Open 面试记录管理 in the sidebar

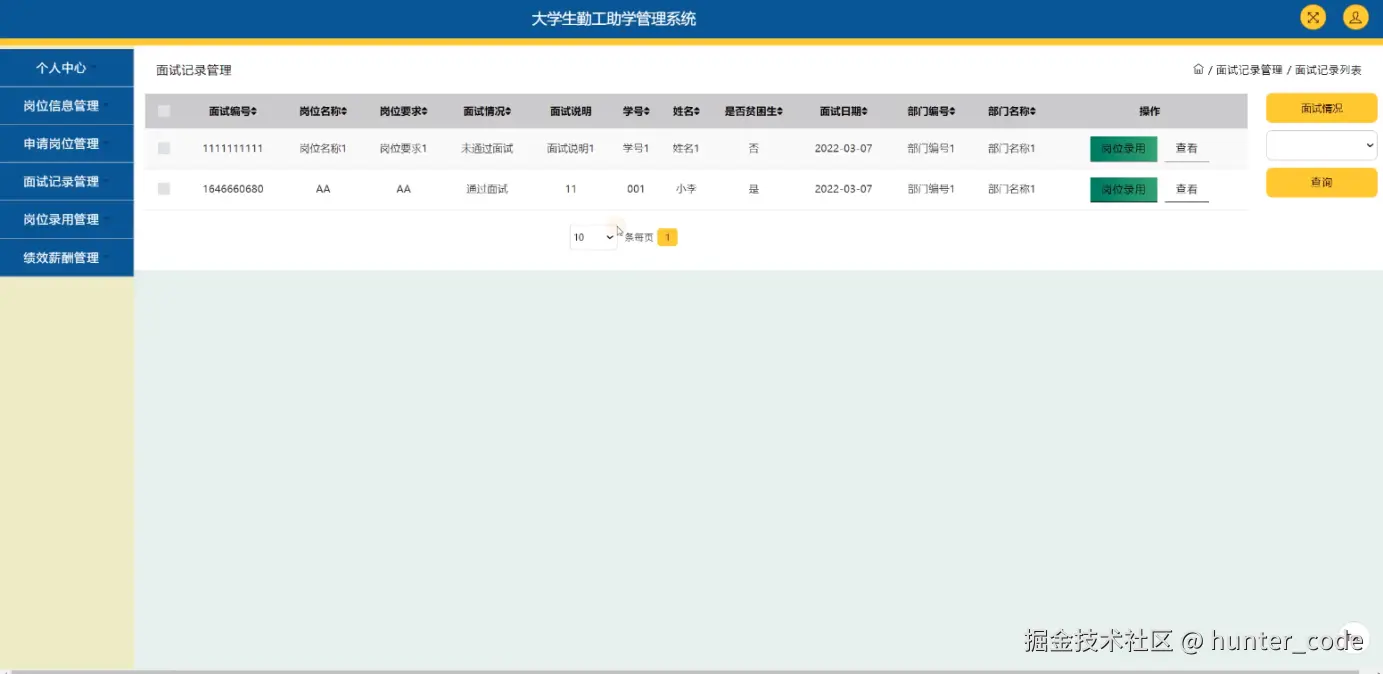point(66,182)
